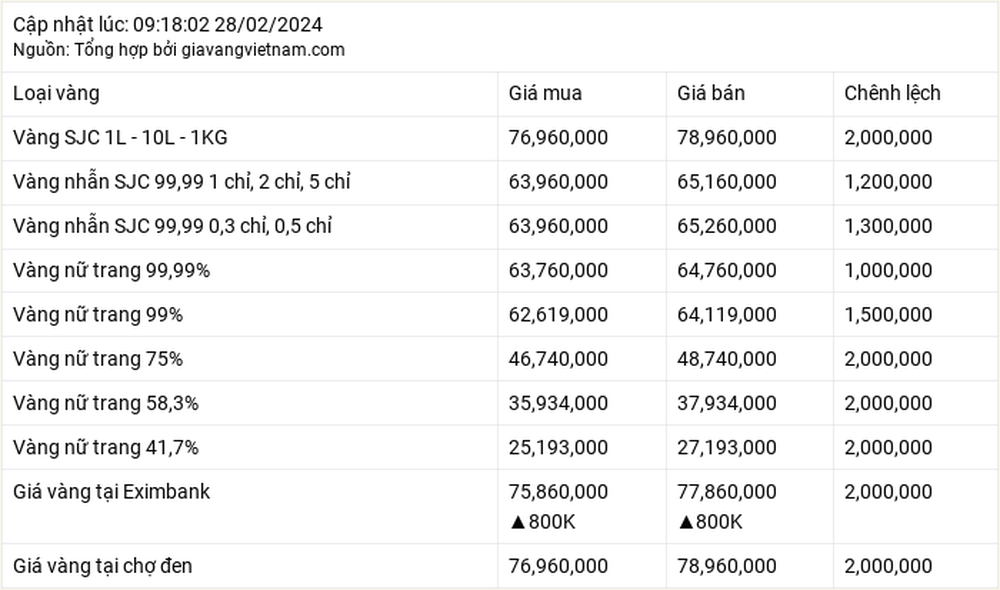Click the Giá vàng tại chợ đen label

[103, 566]
